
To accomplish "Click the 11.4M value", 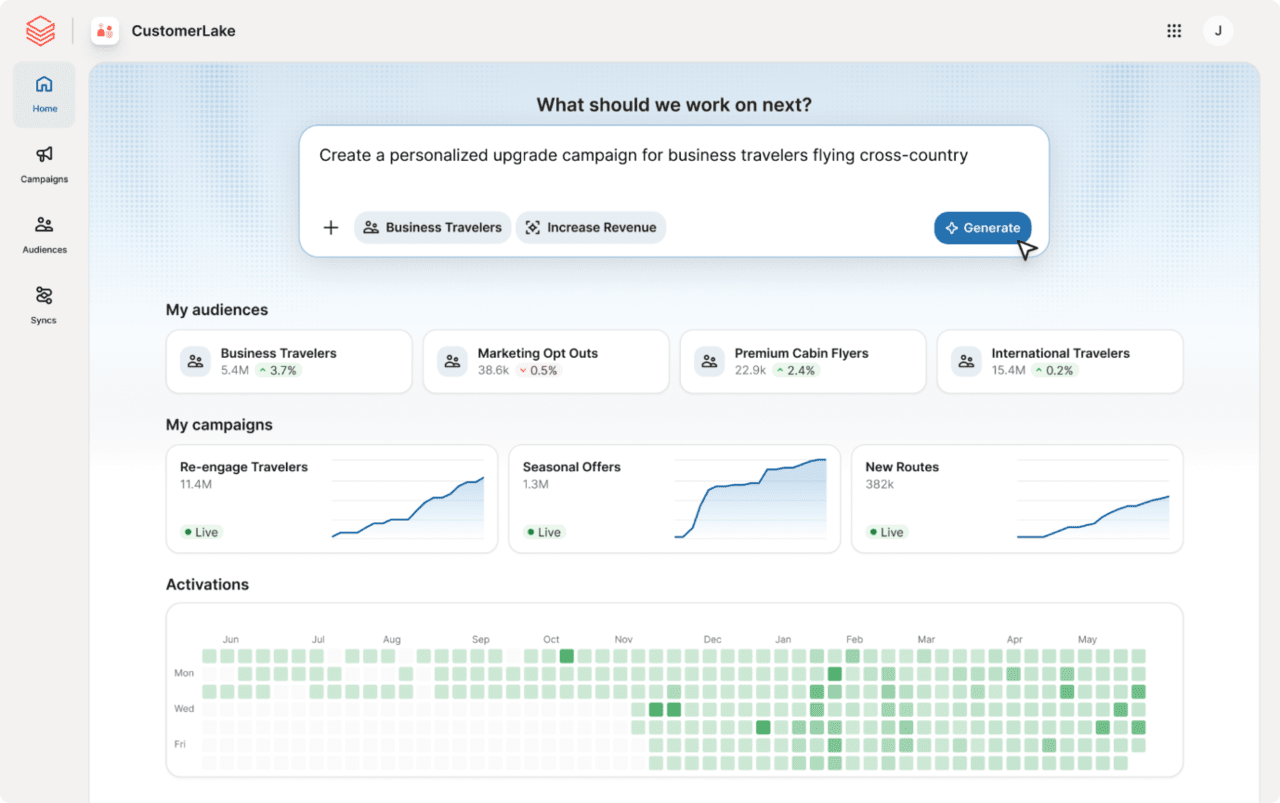I will coord(196,484).
